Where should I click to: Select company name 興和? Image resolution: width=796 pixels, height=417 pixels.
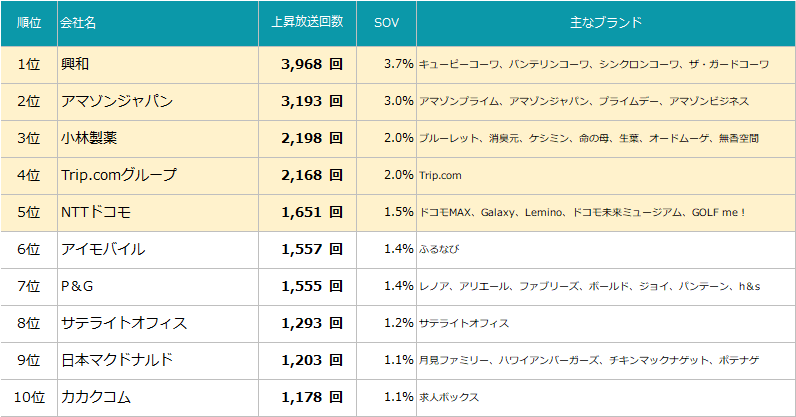75,64
